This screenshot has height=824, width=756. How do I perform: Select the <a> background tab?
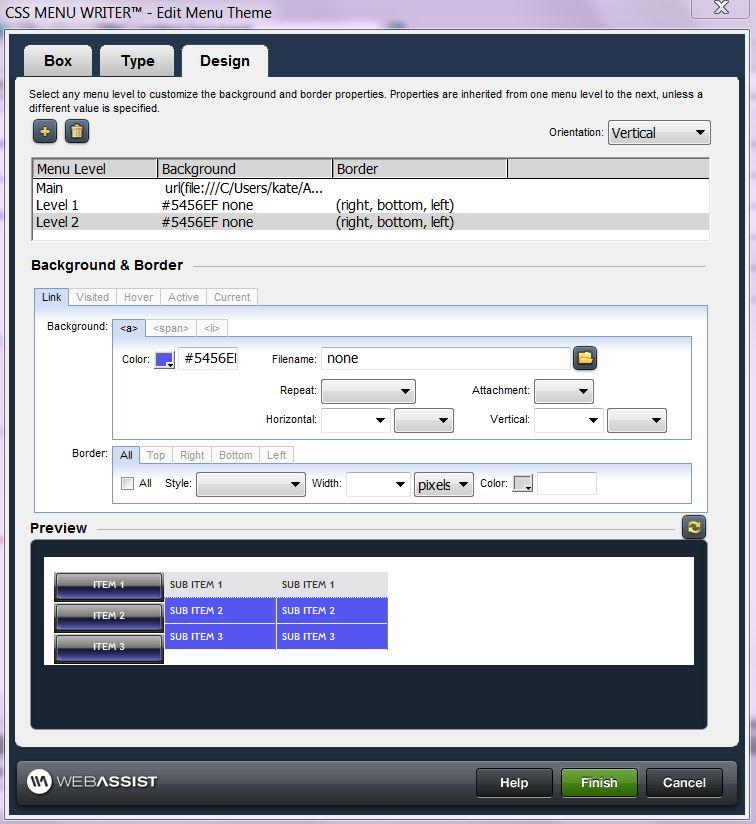(x=129, y=328)
